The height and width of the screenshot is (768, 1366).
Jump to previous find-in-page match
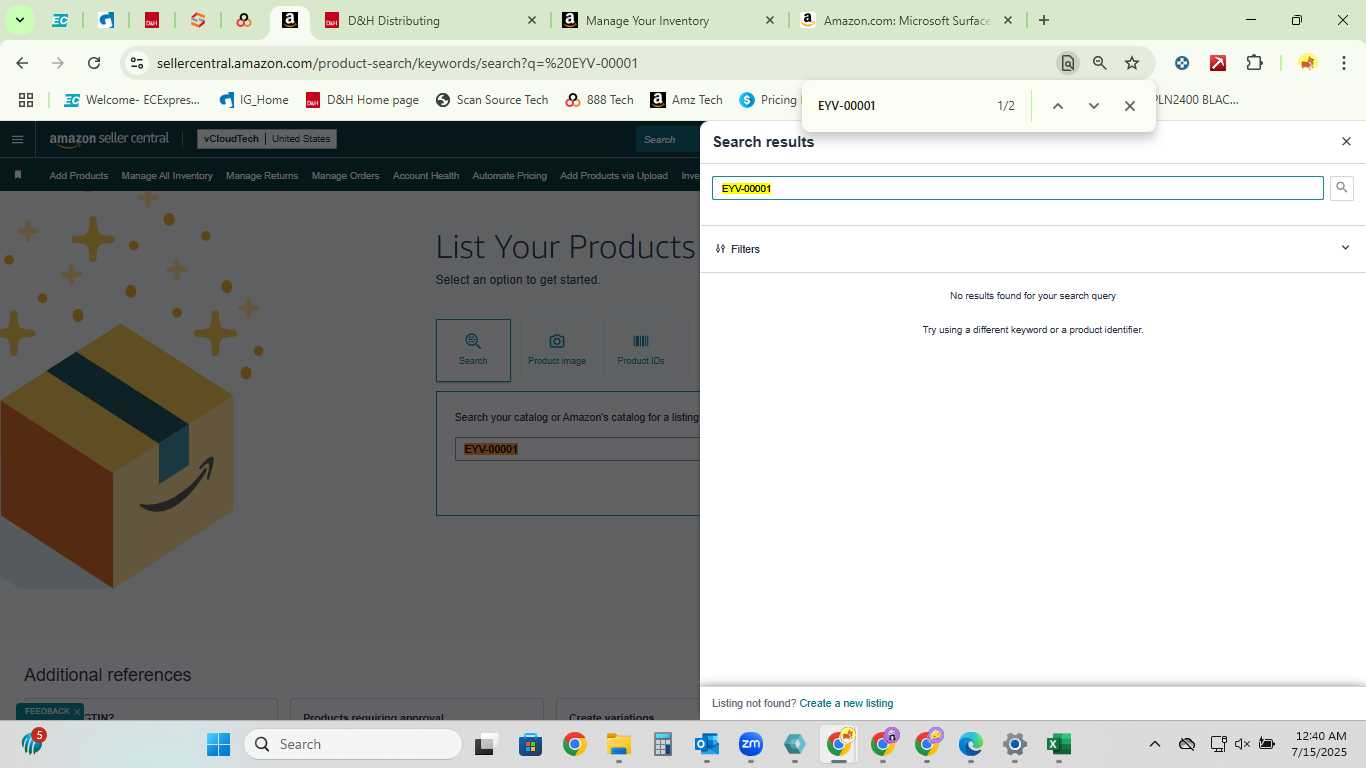click(1057, 106)
